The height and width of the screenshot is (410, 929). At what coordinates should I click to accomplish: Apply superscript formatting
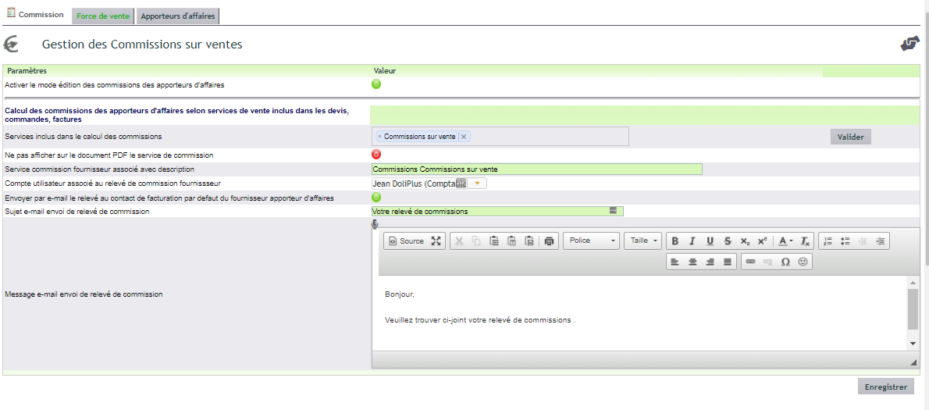coord(763,241)
